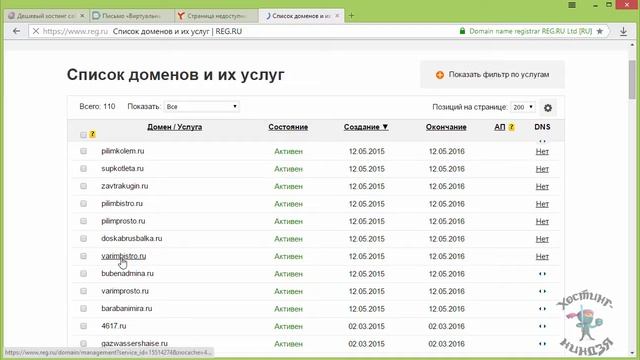640x360 pixels.
Task: Click DNS arrows icon for varimprosto.ru
Action: pyautogui.click(x=542, y=291)
